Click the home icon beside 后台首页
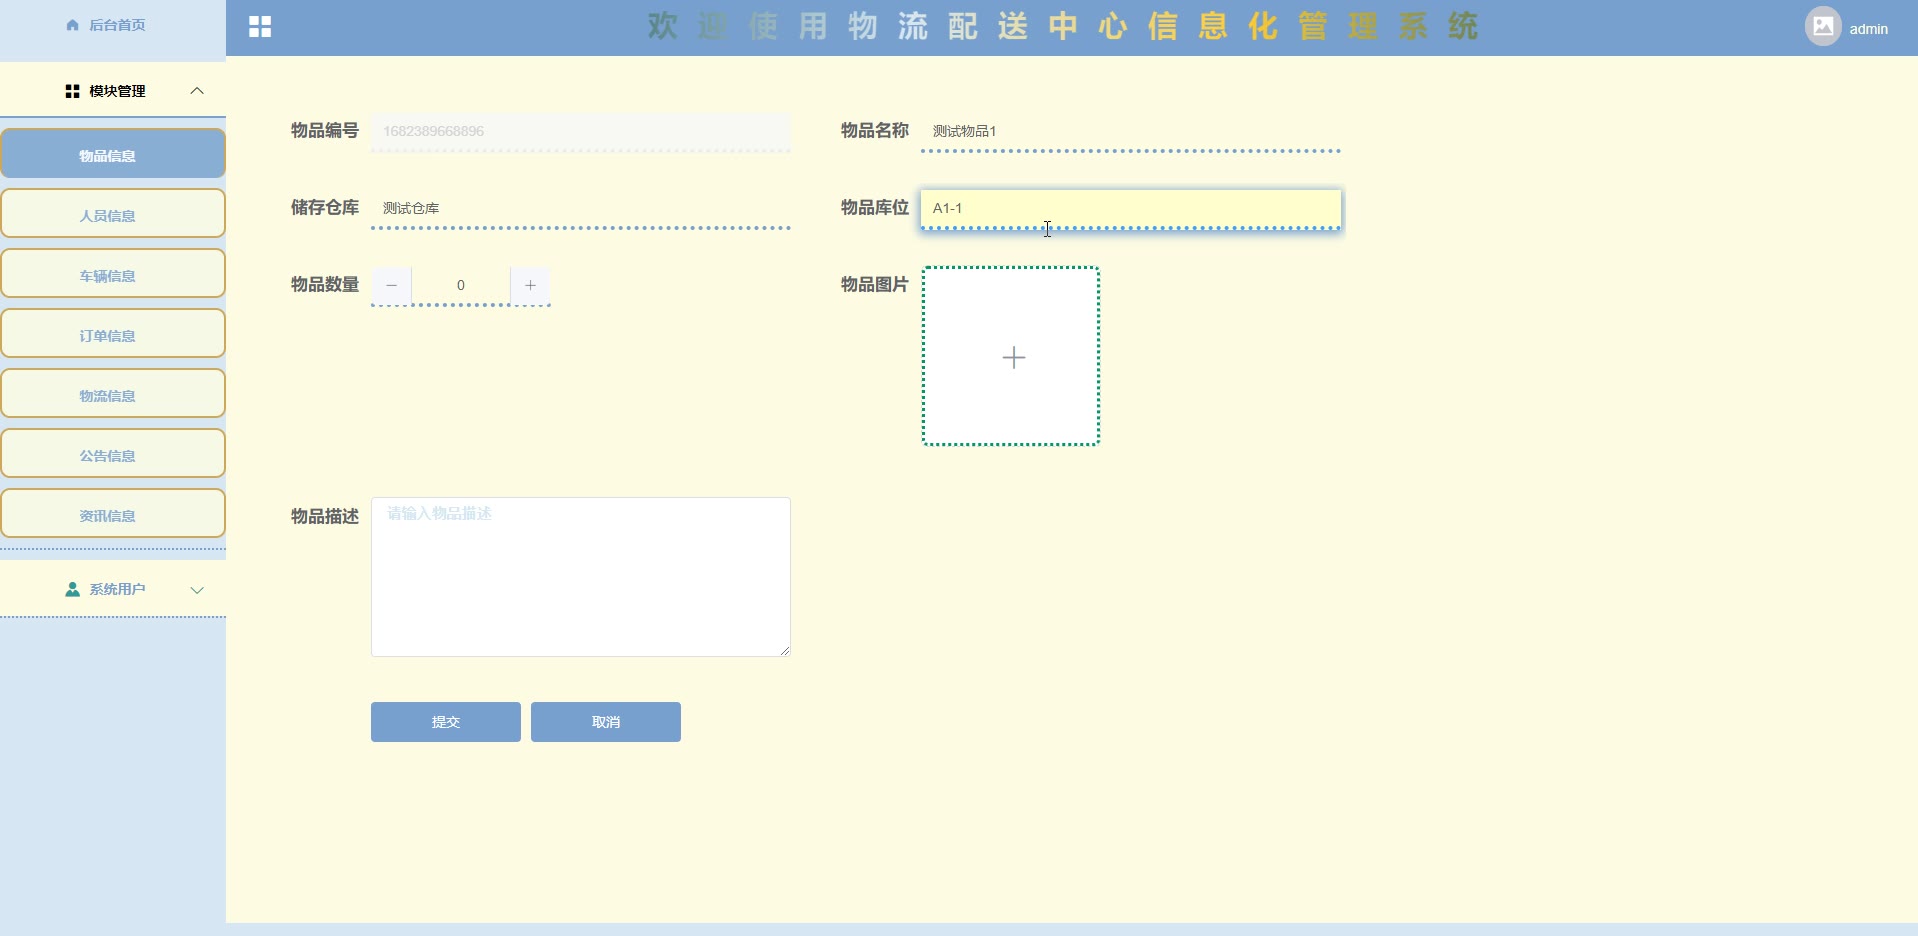1918x936 pixels. [72, 25]
